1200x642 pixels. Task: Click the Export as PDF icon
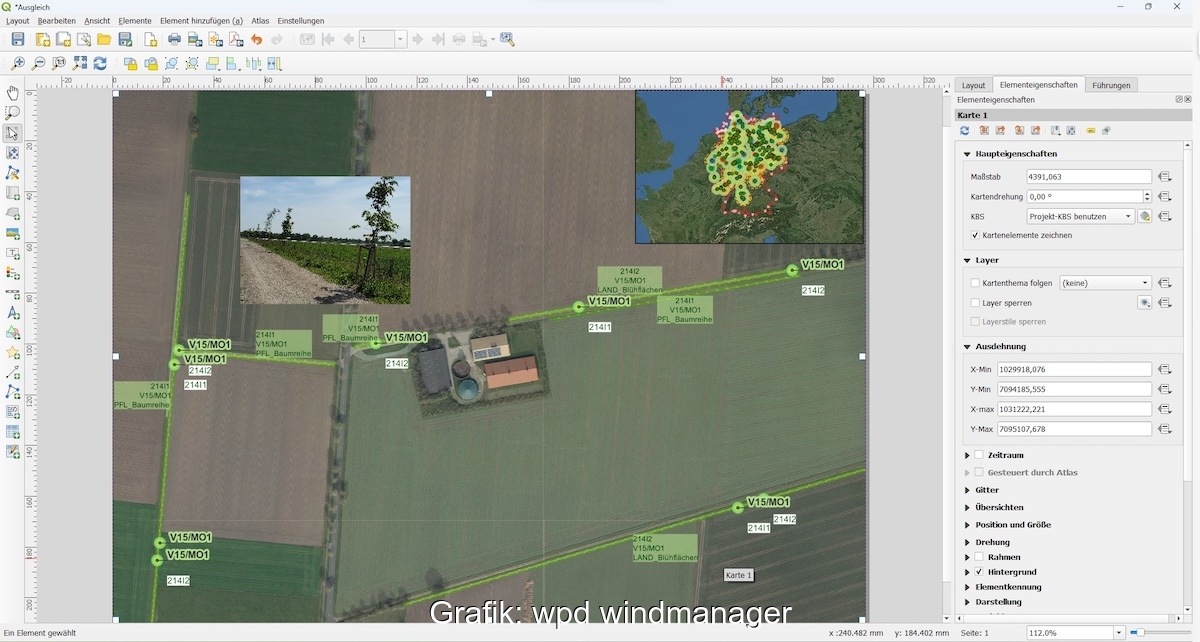pos(236,40)
